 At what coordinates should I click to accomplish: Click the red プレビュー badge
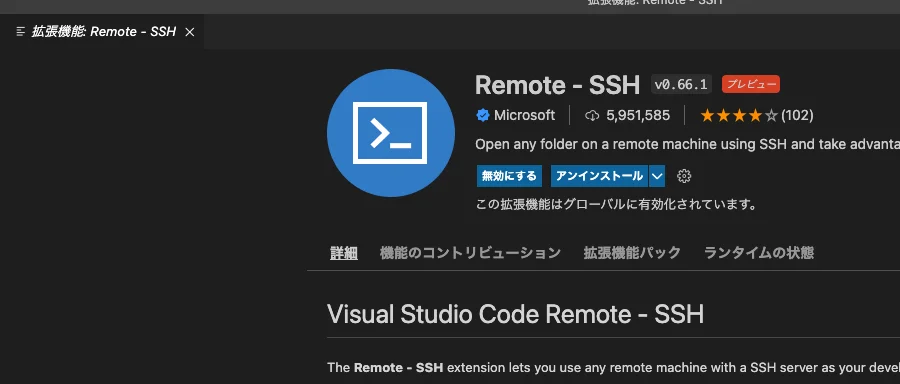point(751,84)
